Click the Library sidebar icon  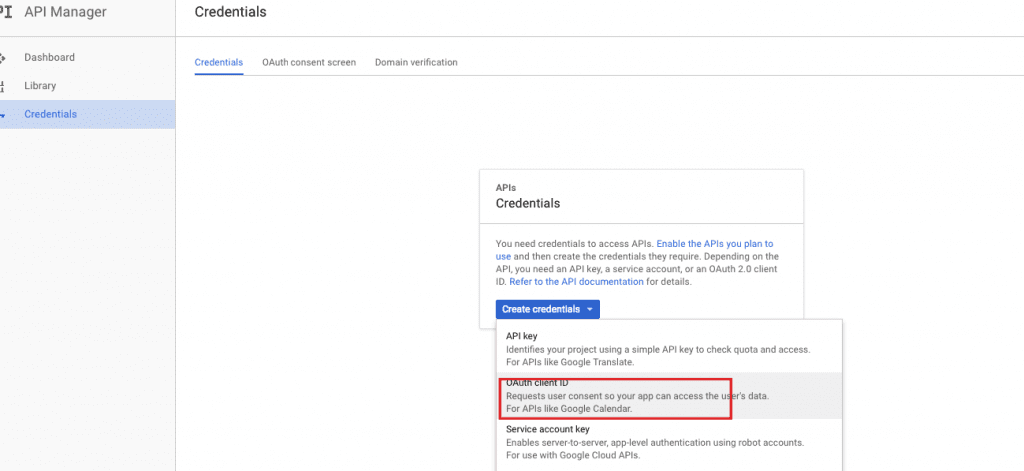pyautogui.click(x=3, y=86)
